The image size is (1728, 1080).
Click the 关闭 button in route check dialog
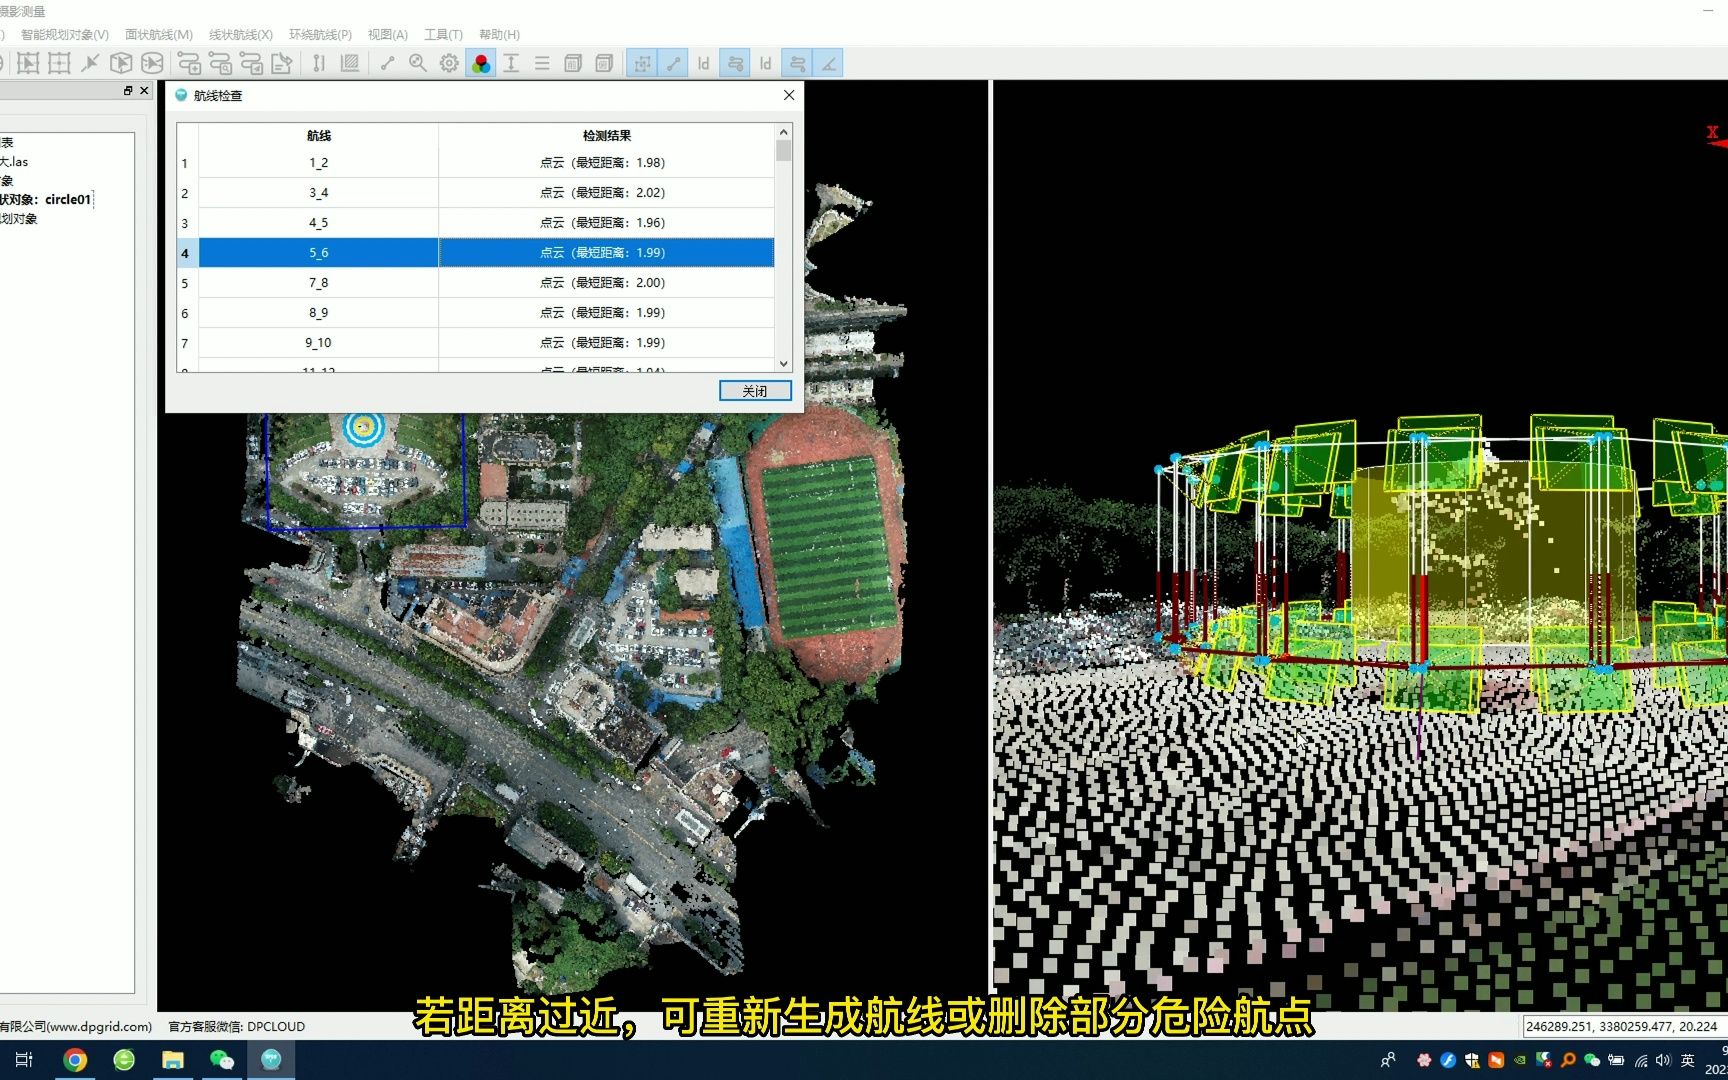(x=755, y=391)
